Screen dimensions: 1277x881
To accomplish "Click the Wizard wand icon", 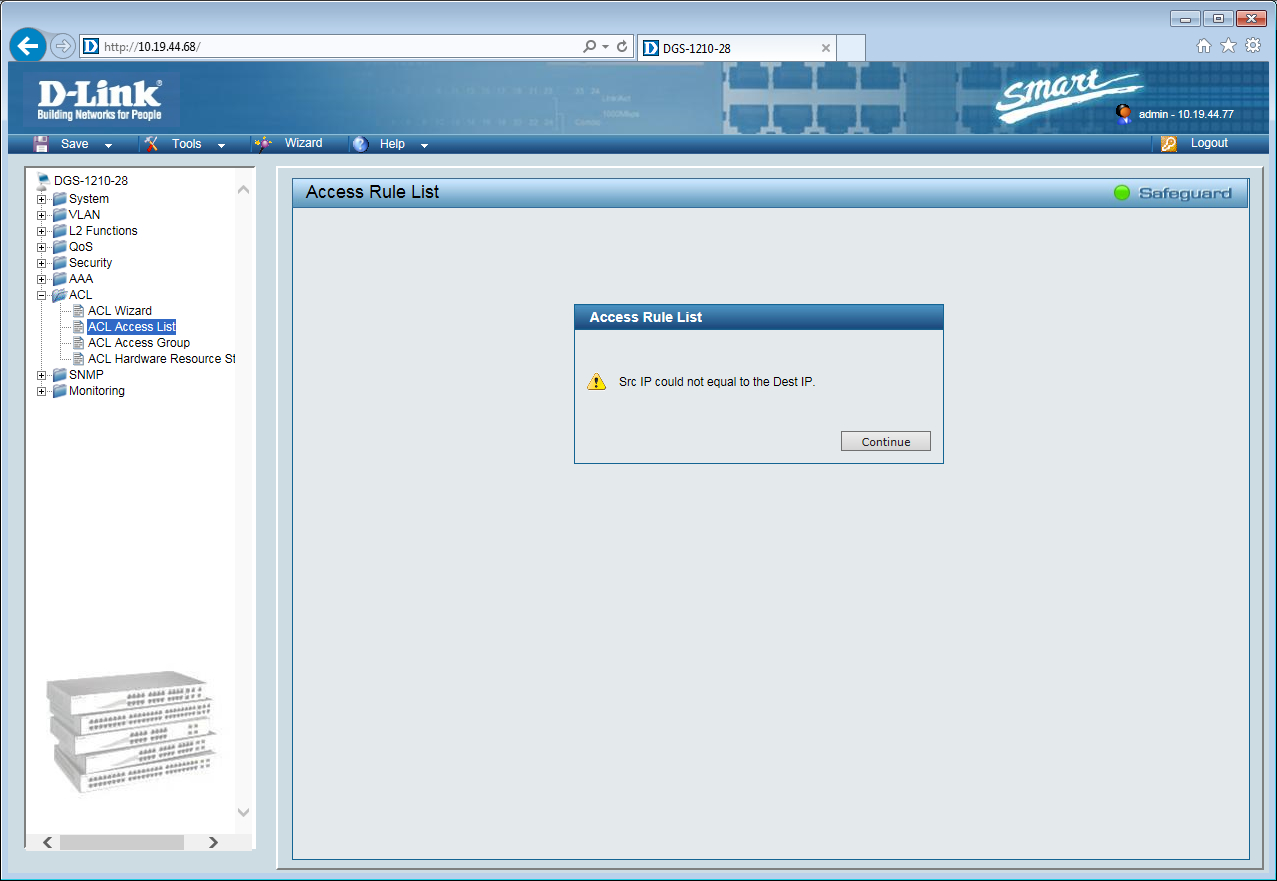I will pyautogui.click(x=262, y=143).
